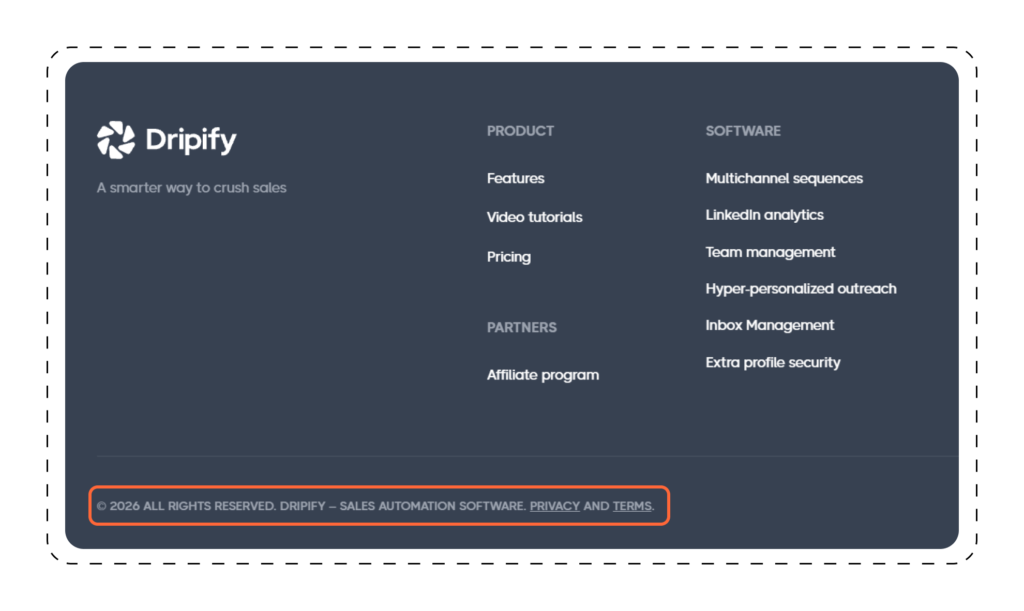Open the TERMS link in footer
This screenshot has width=1024, height=611.
[632, 506]
